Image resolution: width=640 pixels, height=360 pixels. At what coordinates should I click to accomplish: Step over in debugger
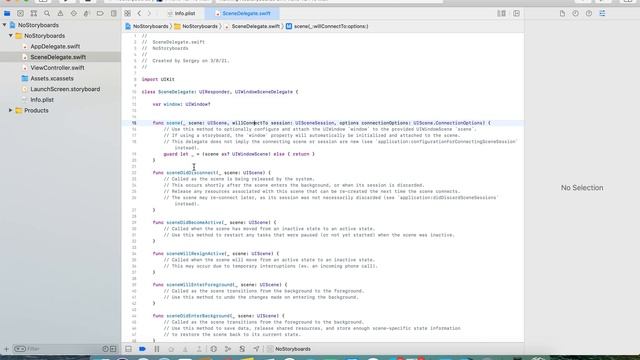point(171,349)
